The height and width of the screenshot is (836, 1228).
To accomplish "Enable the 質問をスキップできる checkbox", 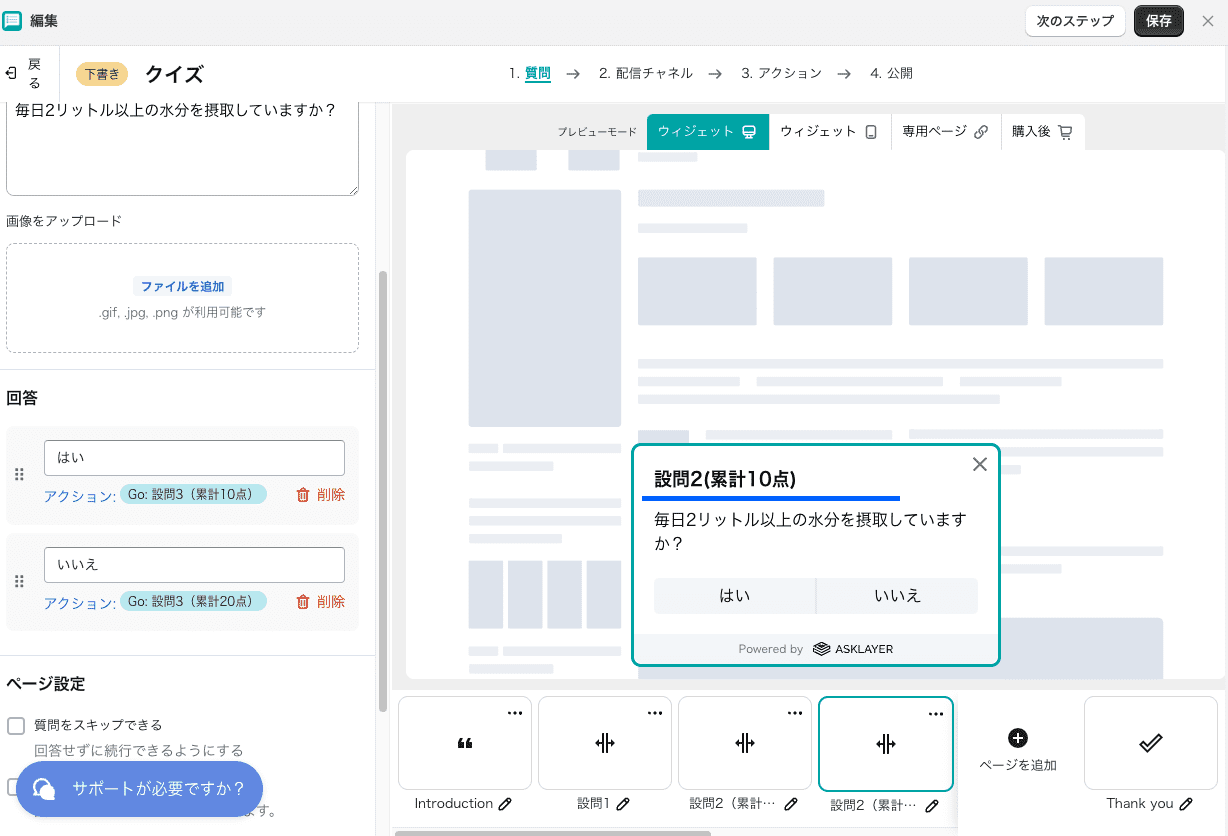I will click(14, 724).
